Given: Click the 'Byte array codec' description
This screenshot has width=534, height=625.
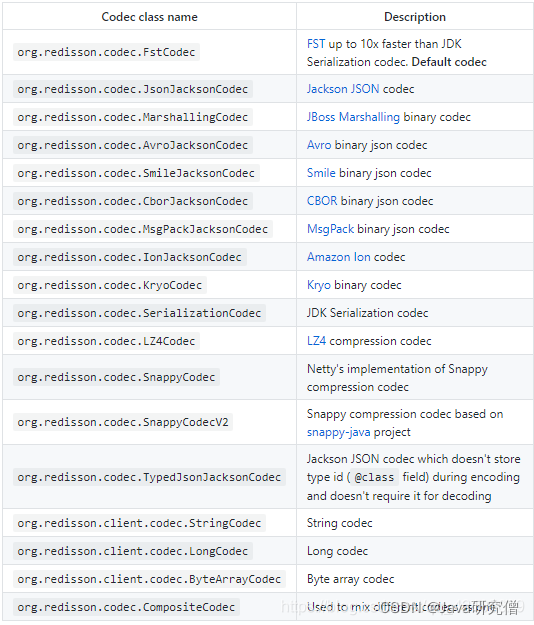Looking at the screenshot, I should pos(350,579).
